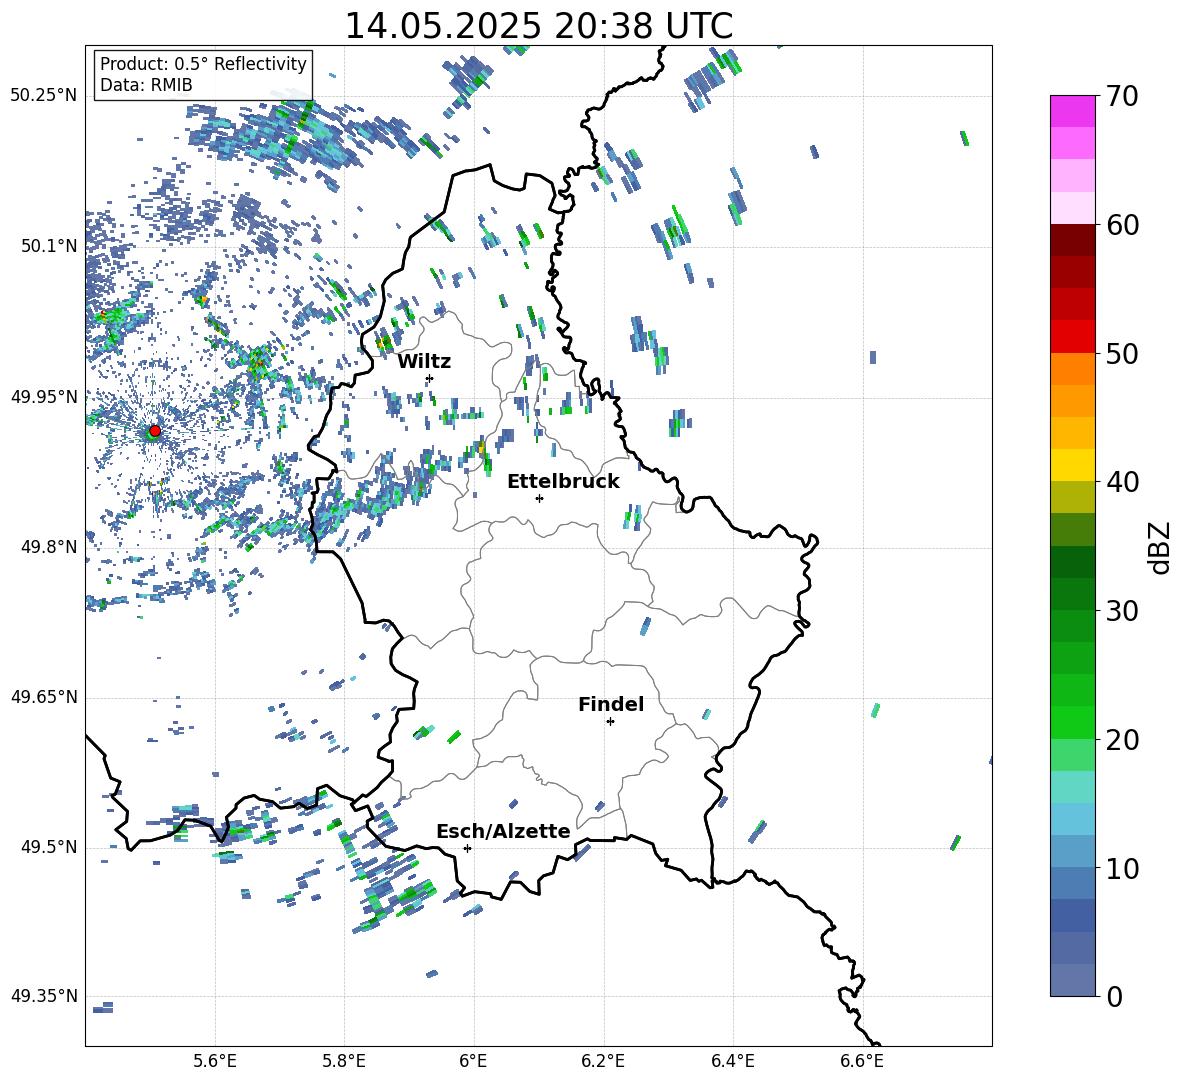Pick the bright green colorbar segment above 20
The width and height of the screenshot is (1184, 1081).
(1073, 722)
